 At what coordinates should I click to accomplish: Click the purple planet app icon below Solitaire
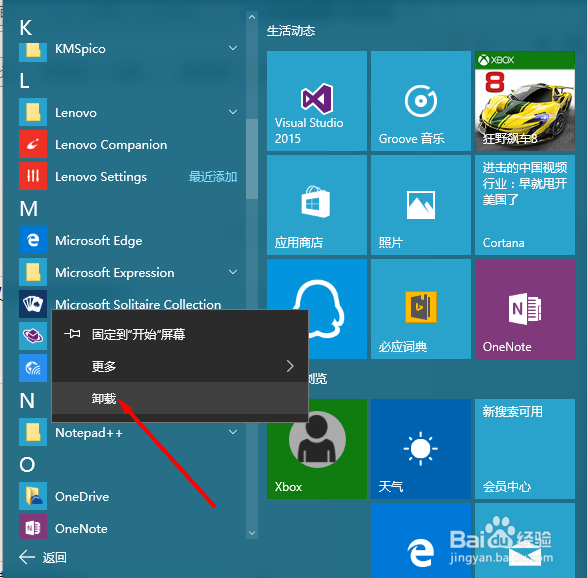(33, 336)
